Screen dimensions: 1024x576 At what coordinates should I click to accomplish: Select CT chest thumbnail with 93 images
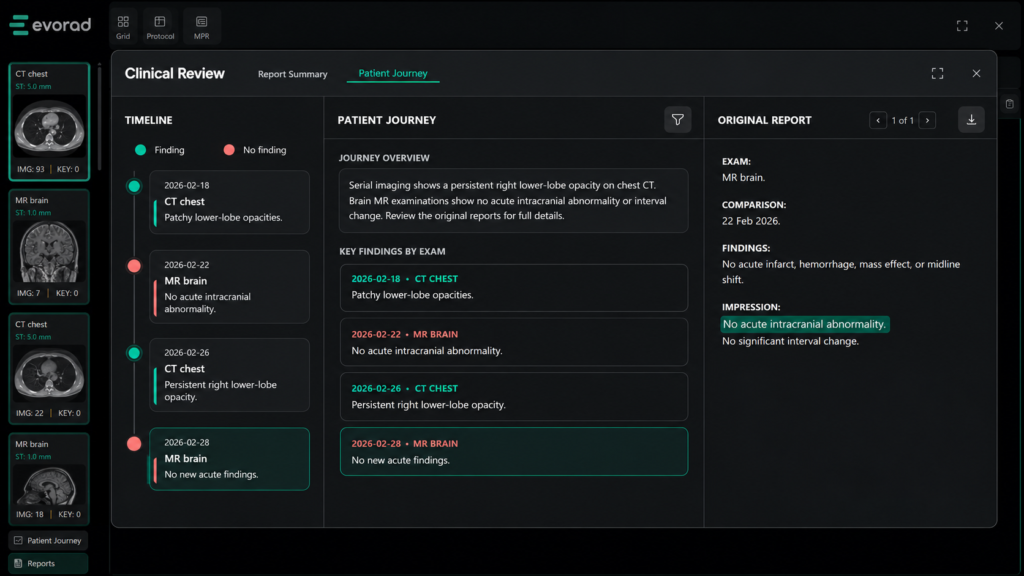click(49, 121)
